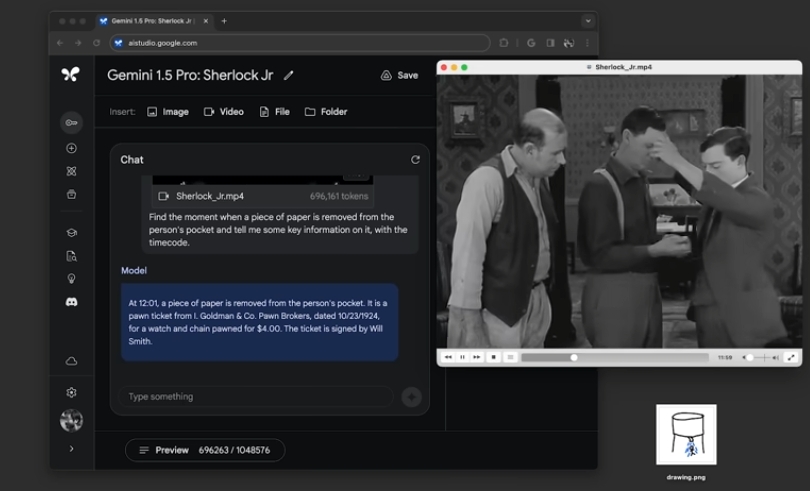Click the Save button
Screen dimensions: 810x491
point(399,75)
